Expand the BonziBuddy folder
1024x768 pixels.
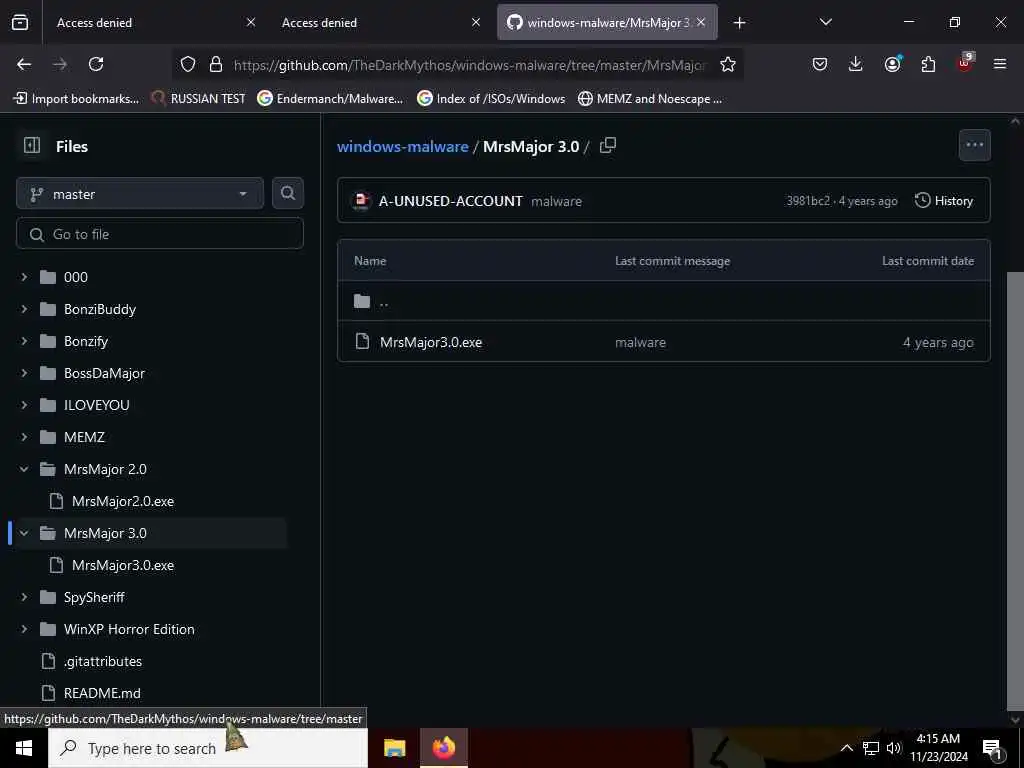coord(24,309)
